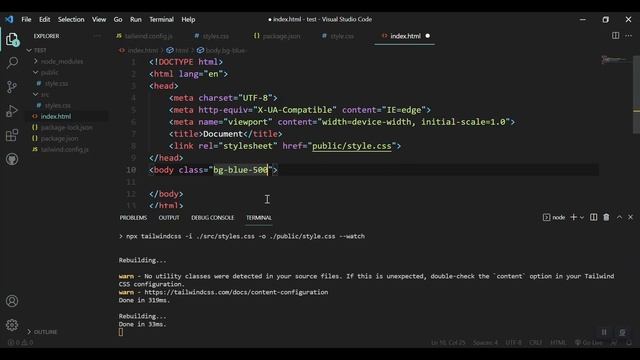Click the html breadcrumb item
This screenshot has height=360, width=640.
click(178, 50)
